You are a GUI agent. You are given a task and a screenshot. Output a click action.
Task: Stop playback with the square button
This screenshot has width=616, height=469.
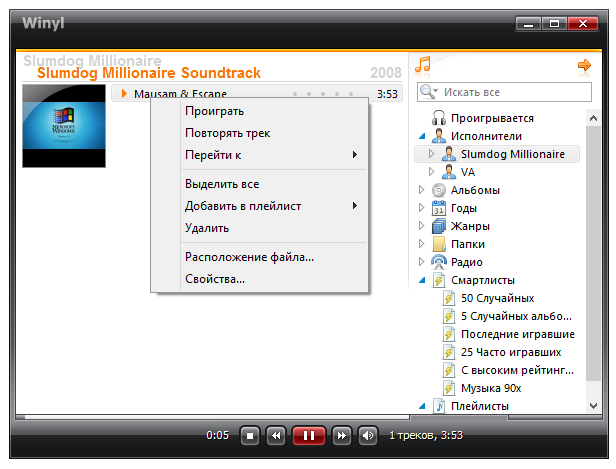[x=250, y=435]
